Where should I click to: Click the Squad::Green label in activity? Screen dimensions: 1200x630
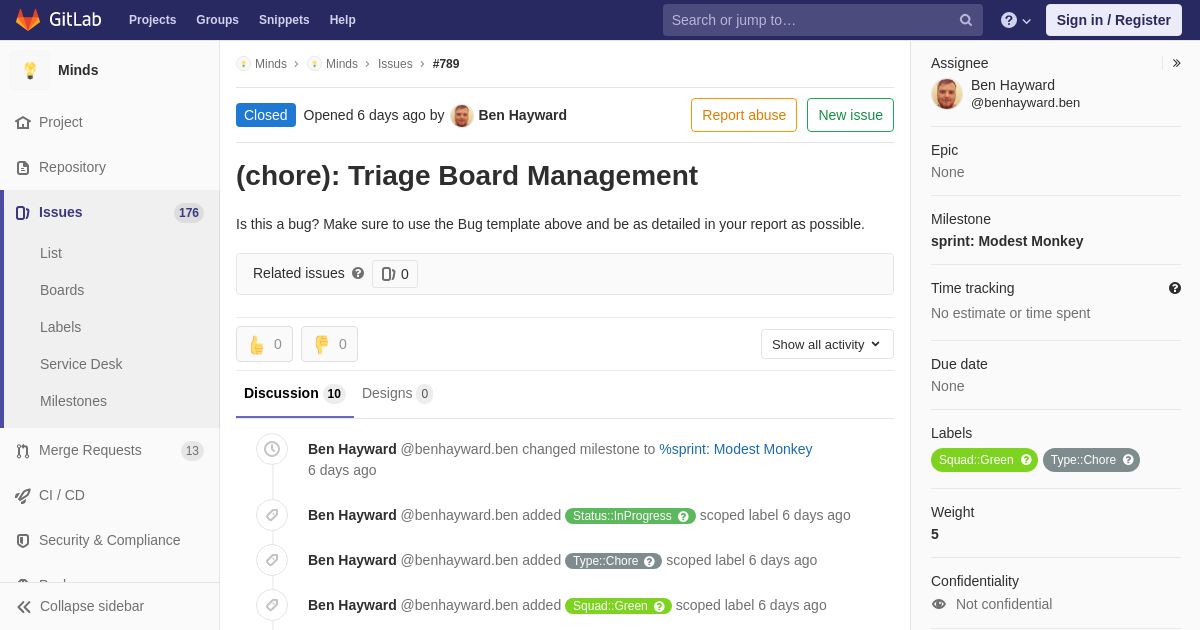coord(618,606)
